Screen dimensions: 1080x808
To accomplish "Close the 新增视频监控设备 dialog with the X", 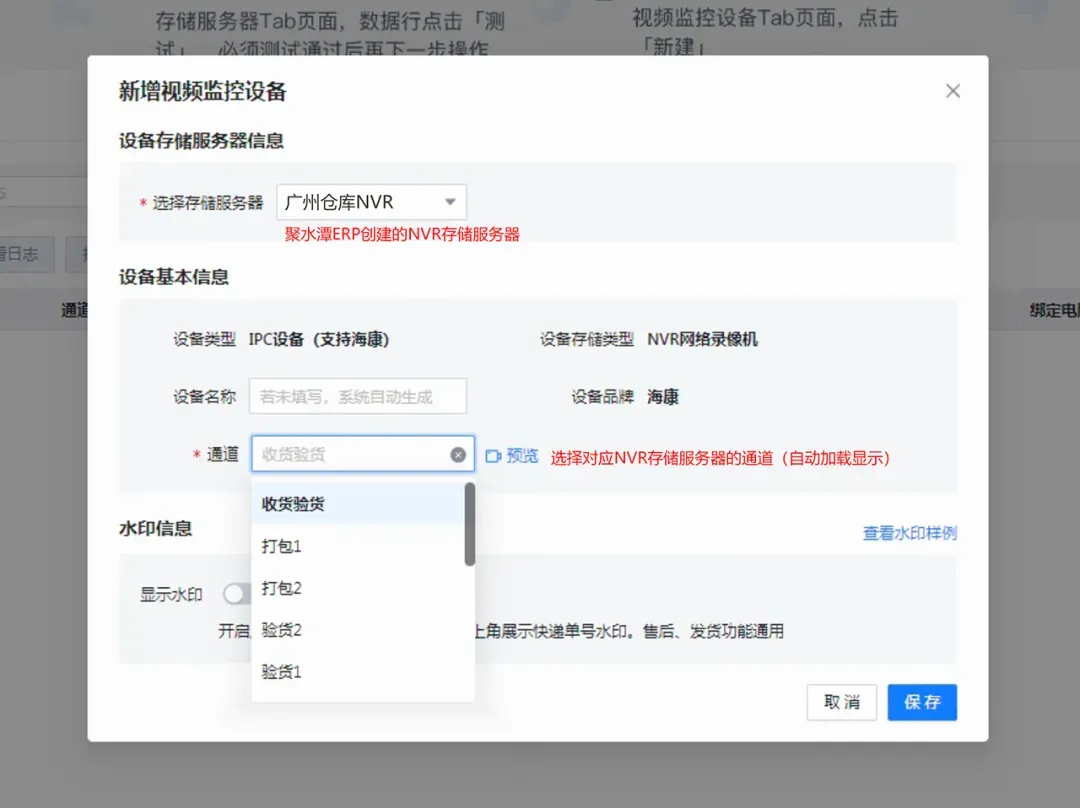I will tap(952, 91).
